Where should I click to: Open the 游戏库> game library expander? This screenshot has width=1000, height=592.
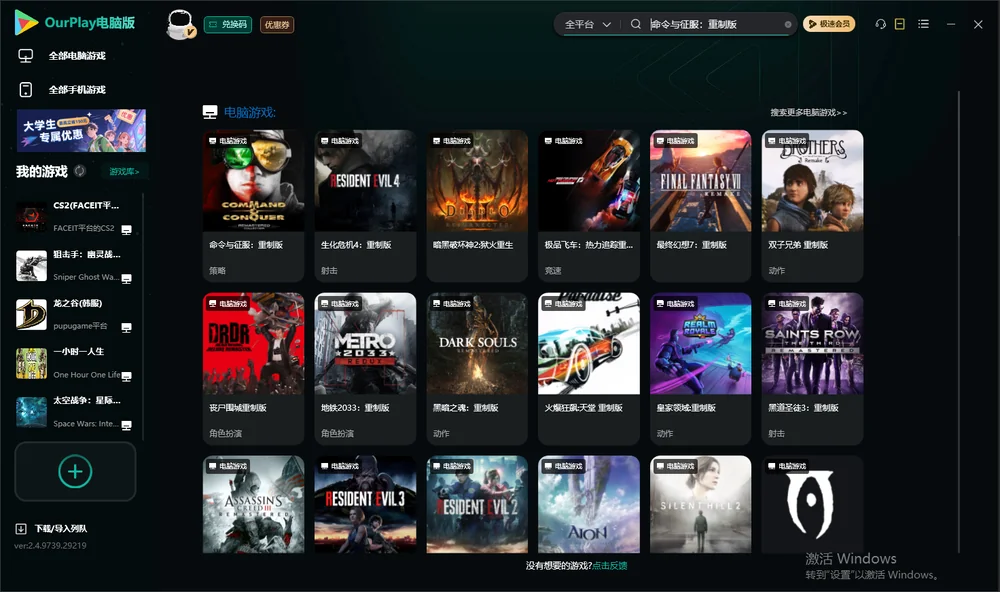pyautogui.click(x=124, y=172)
